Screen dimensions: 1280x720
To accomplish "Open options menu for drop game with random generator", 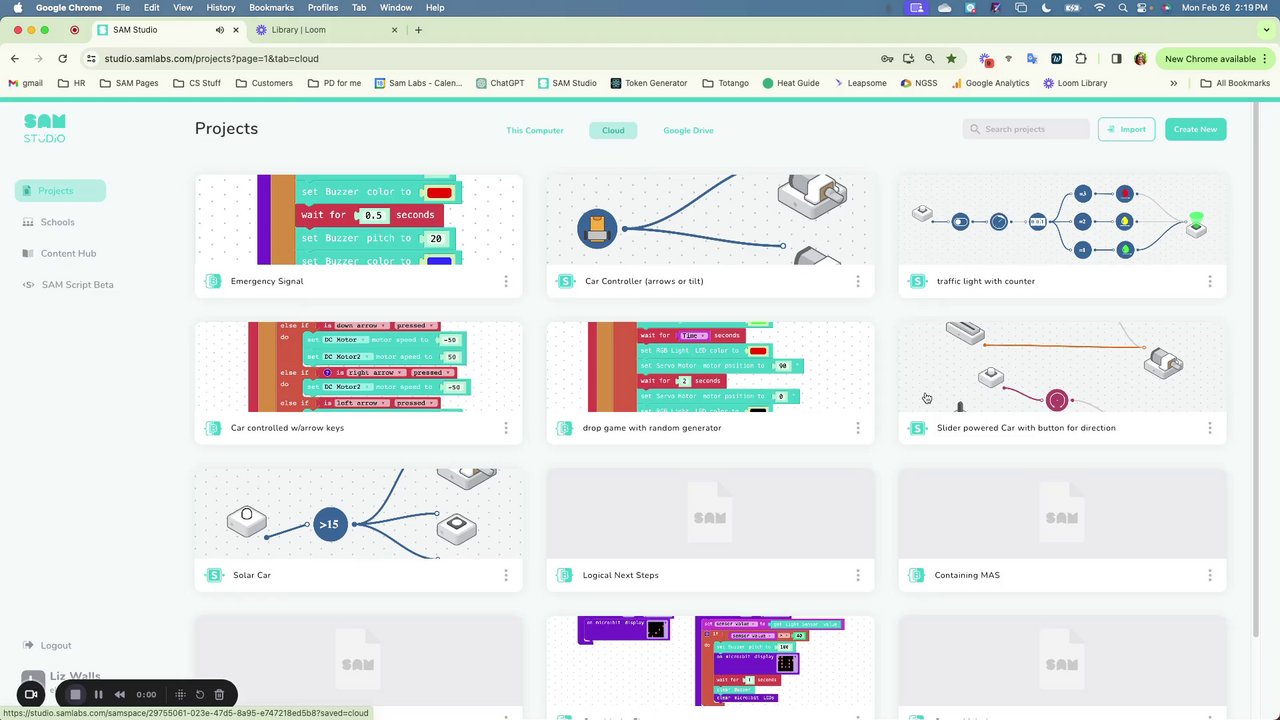I will pyautogui.click(x=857, y=428).
